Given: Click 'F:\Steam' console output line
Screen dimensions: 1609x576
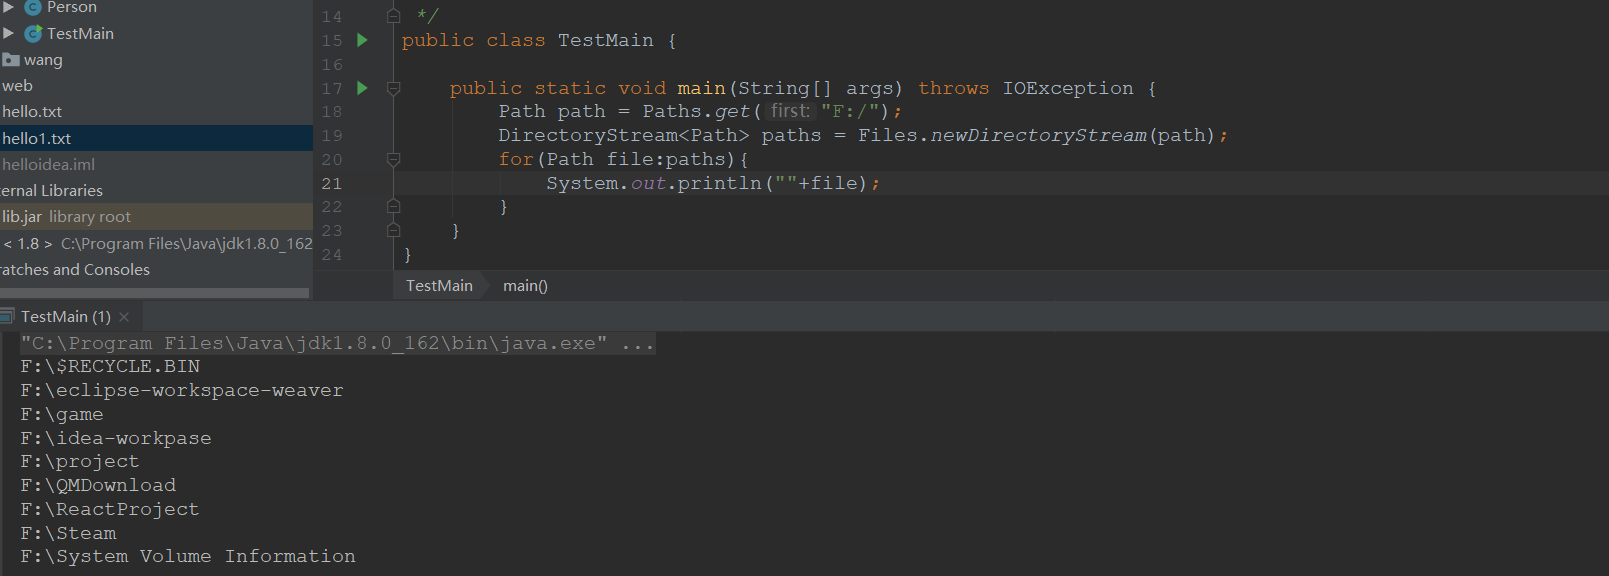Looking at the screenshot, I should [68, 533].
